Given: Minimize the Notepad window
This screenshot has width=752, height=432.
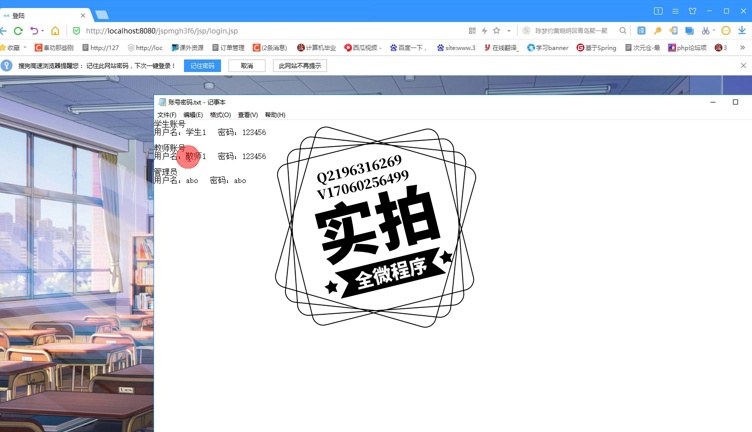Looking at the screenshot, I should pyautogui.click(x=713, y=102).
